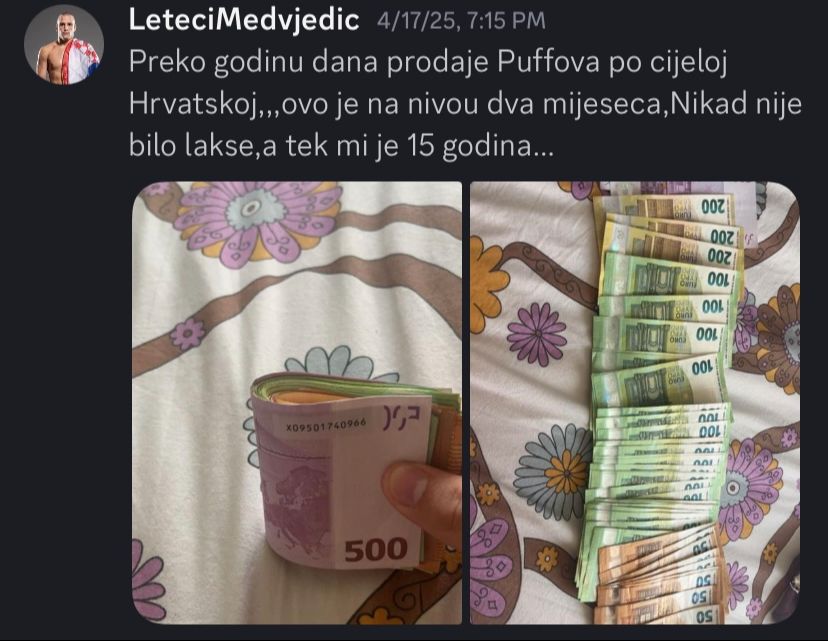Click the word "Puffova" in the message
The image size is (828, 641).
point(548,62)
